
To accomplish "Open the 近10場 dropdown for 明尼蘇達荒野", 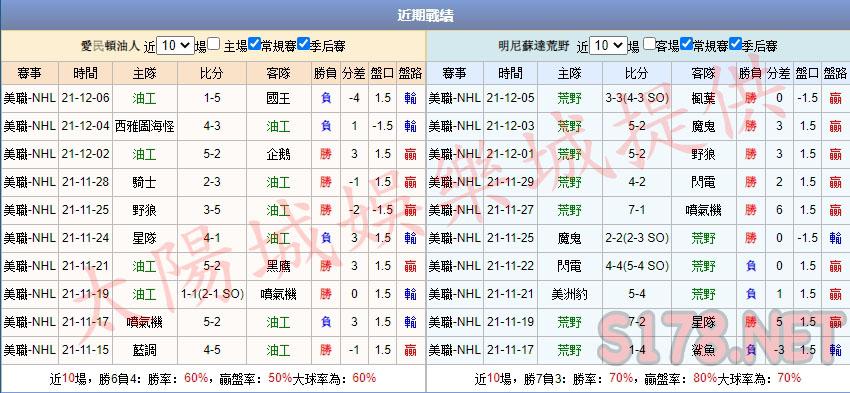I will coord(608,46).
